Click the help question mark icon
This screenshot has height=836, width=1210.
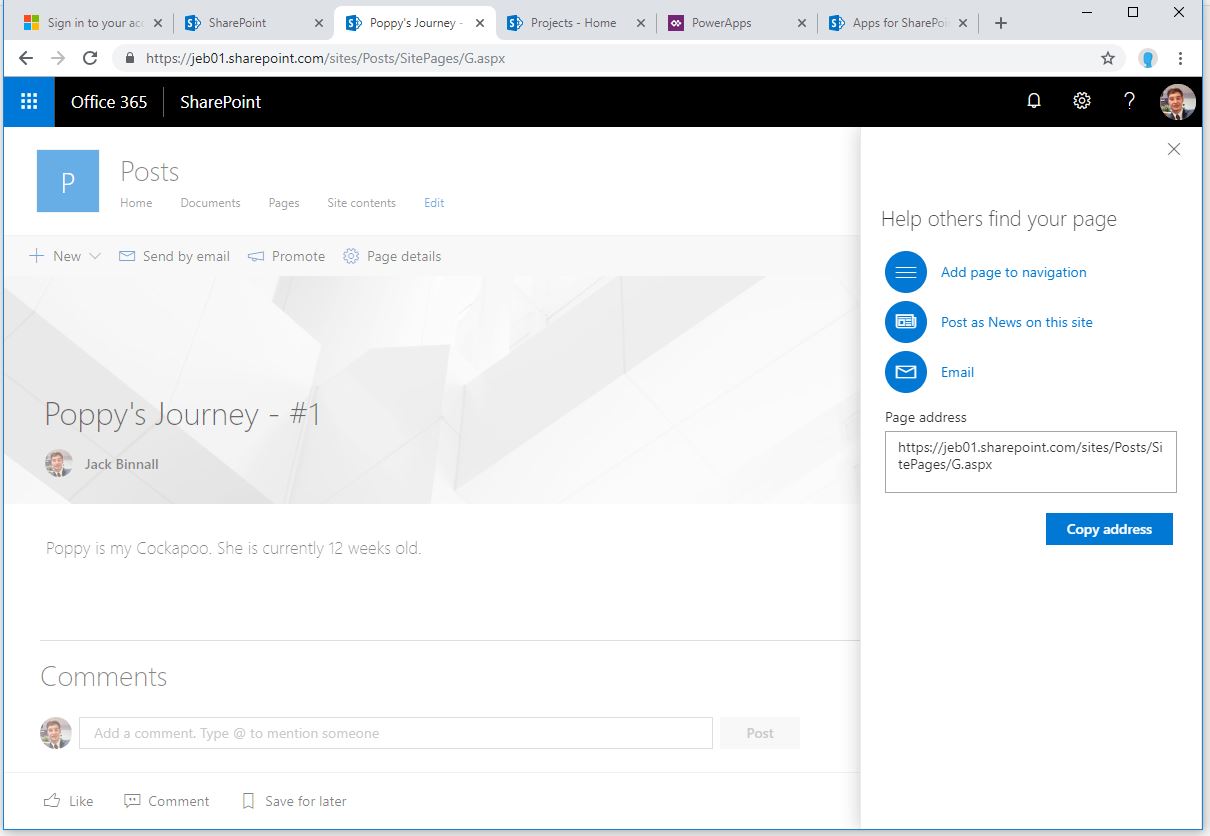tap(1129, 101)
